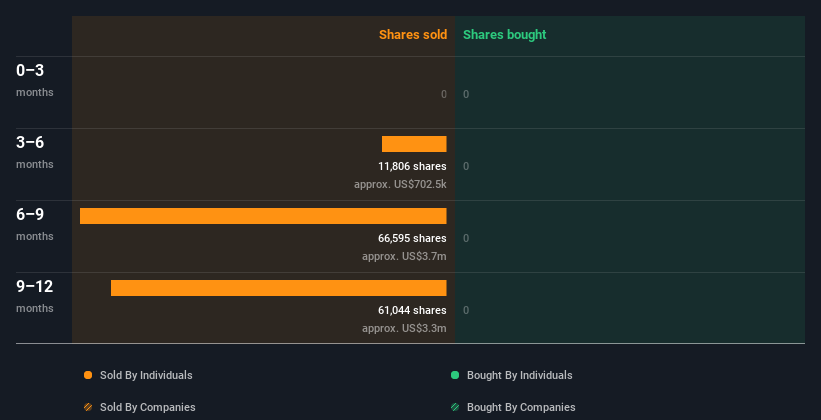
Task: Click the zero bought value in 0–3 months row
Action: (466, 94)
